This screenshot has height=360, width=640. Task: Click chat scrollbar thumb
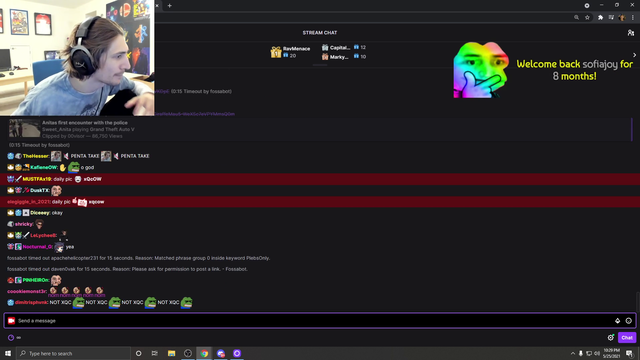tap(638, 301)
